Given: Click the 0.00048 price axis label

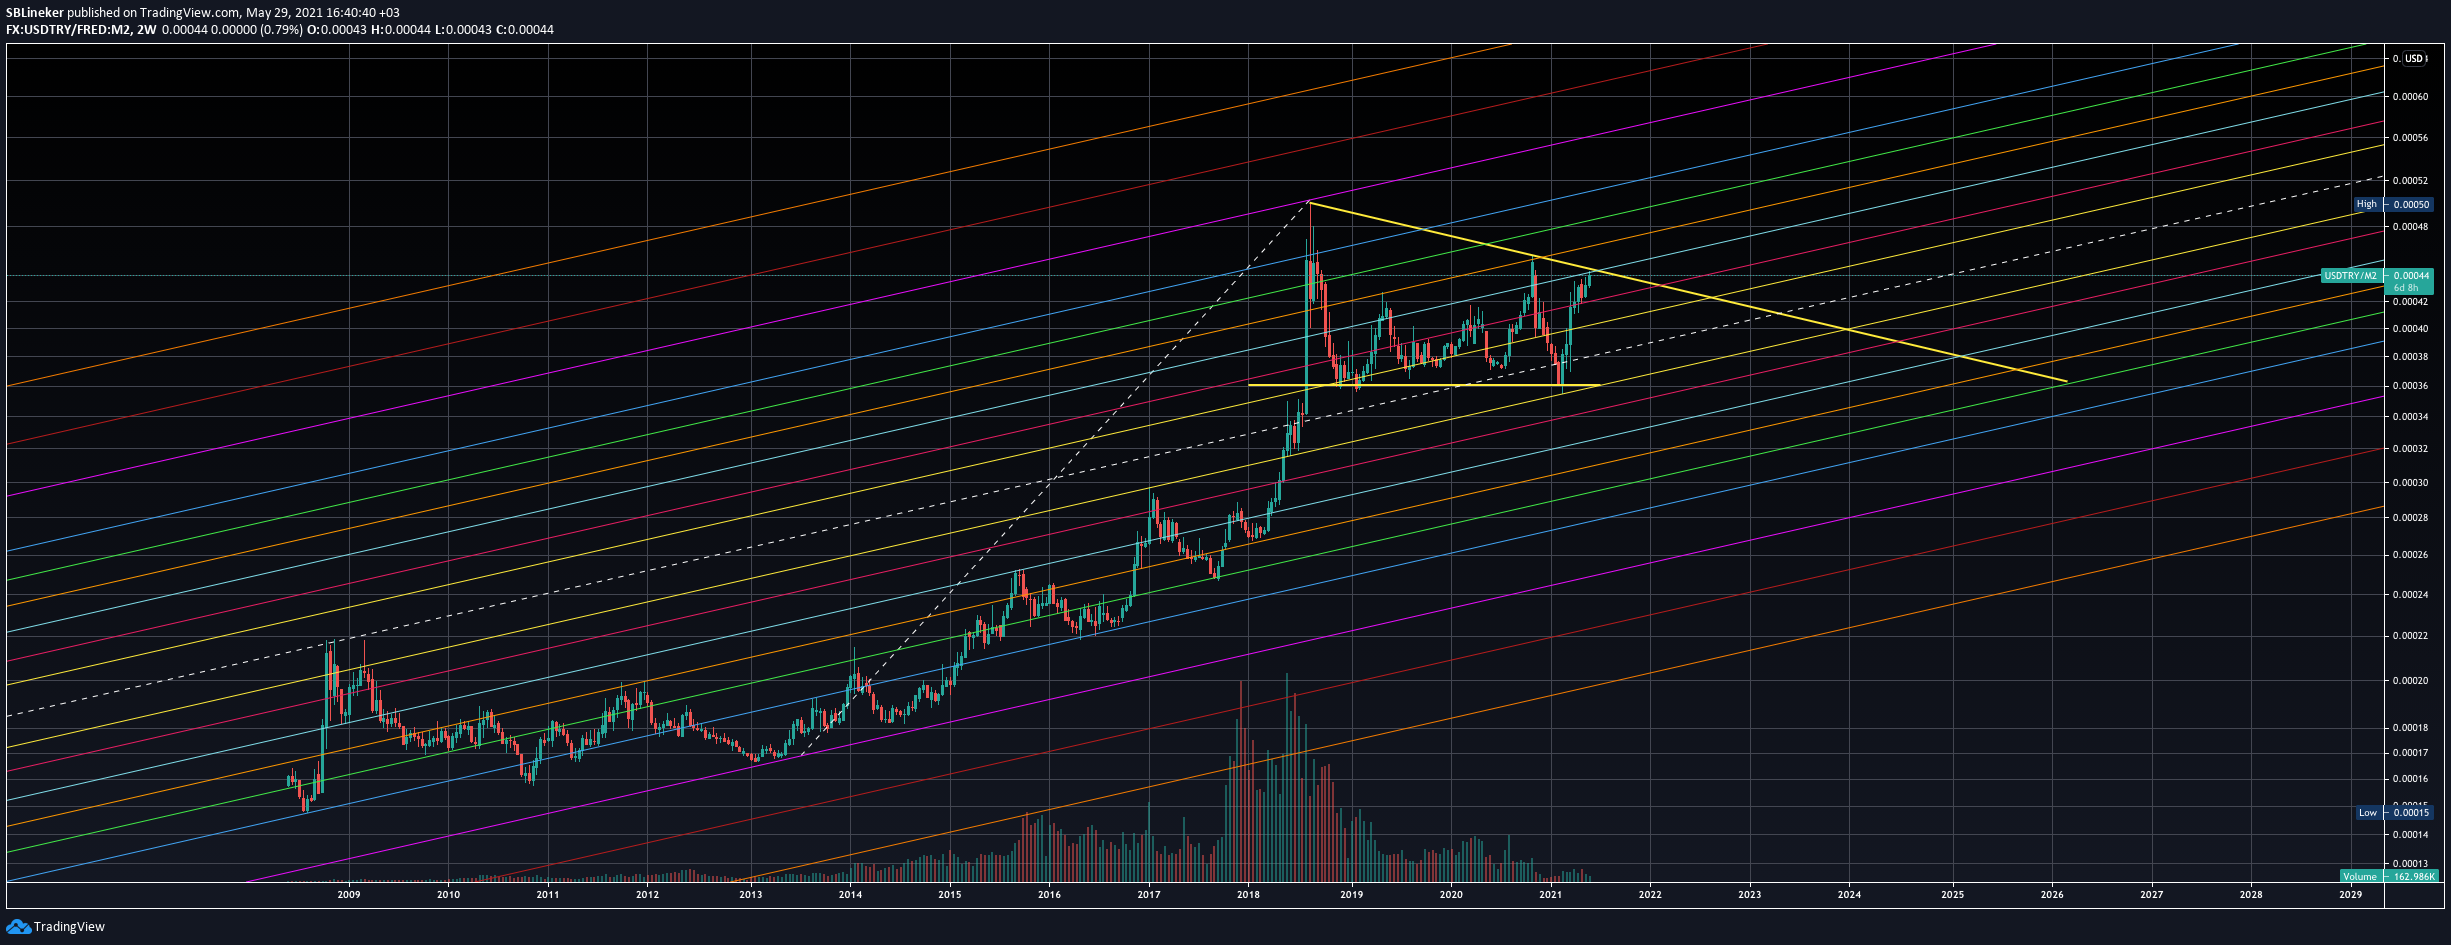Looking at the screenshot, I should [2408, 227].
